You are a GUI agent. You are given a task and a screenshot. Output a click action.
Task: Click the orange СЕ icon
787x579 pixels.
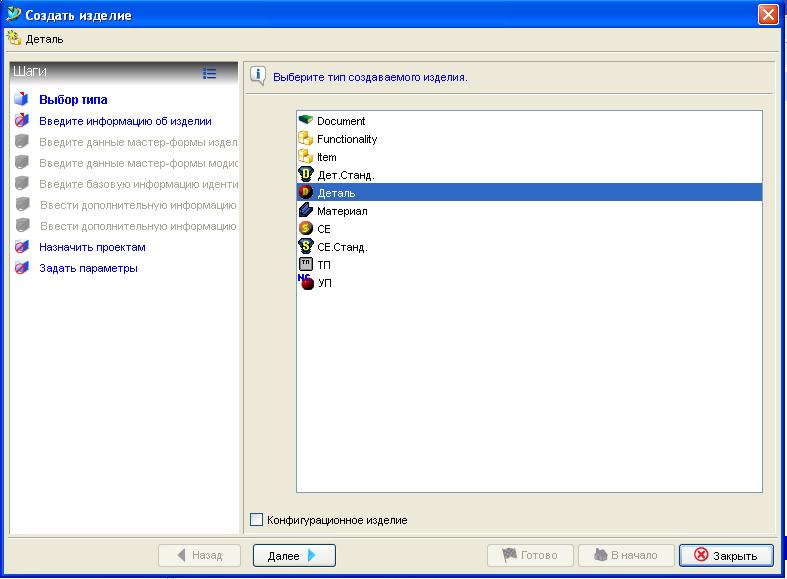306,228
